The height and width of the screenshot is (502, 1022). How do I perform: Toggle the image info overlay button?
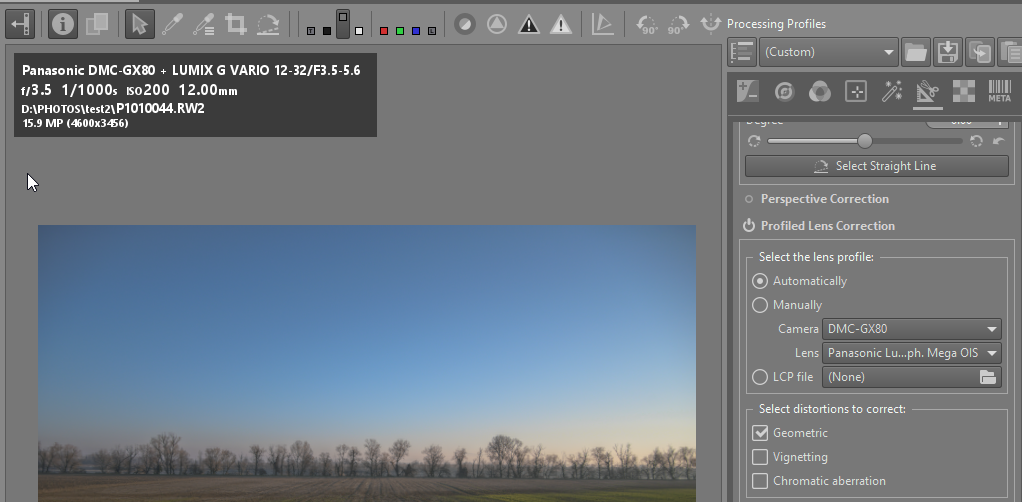[63, 23]
